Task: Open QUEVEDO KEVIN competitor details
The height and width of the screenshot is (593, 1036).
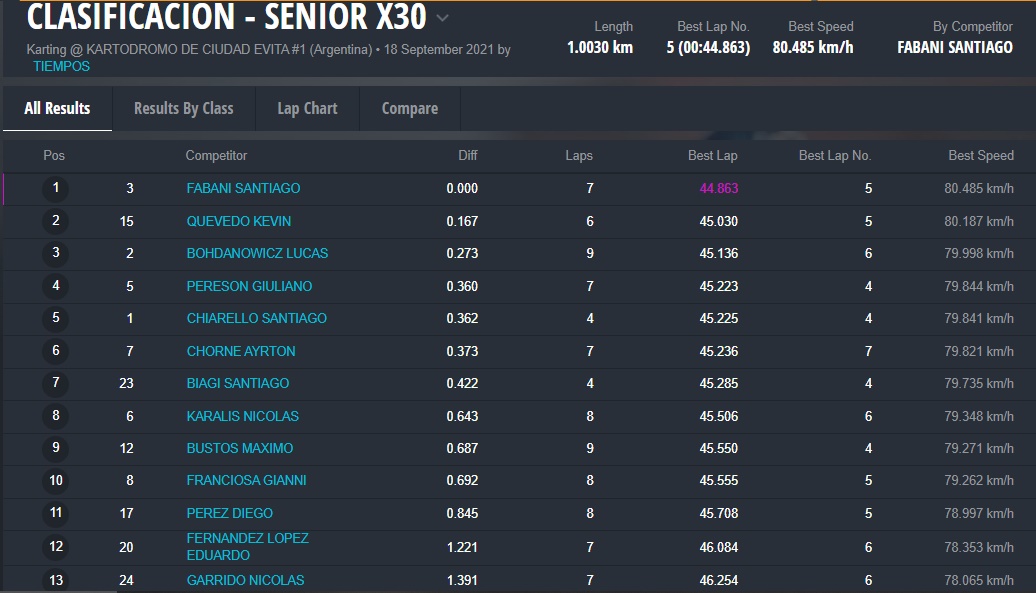Action: click(238, 221)
